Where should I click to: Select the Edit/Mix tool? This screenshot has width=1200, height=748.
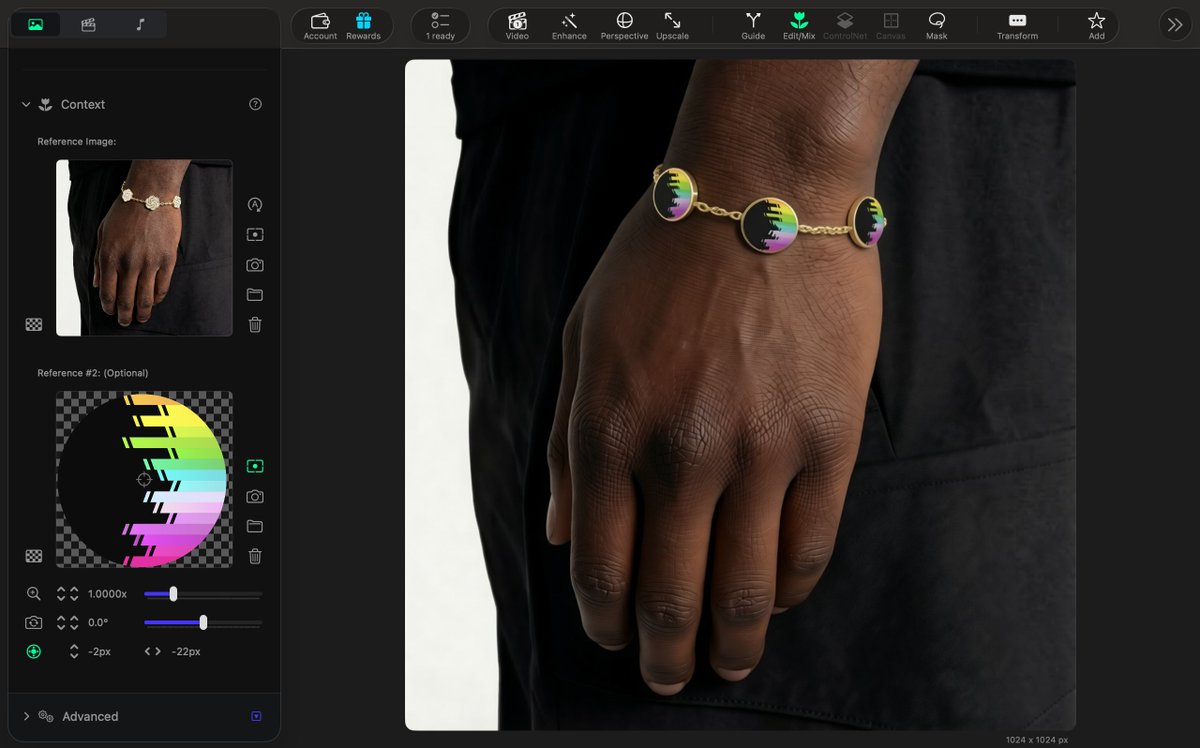coord(799,26)
